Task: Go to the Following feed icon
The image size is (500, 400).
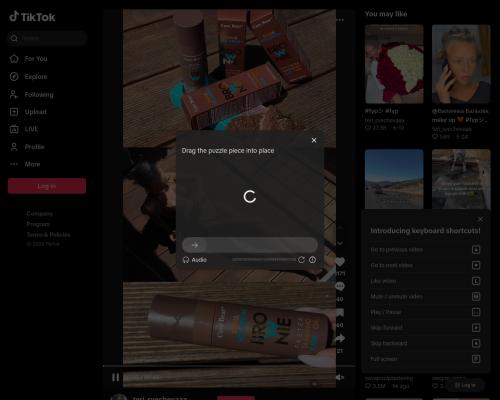Action: coord(14,95)
